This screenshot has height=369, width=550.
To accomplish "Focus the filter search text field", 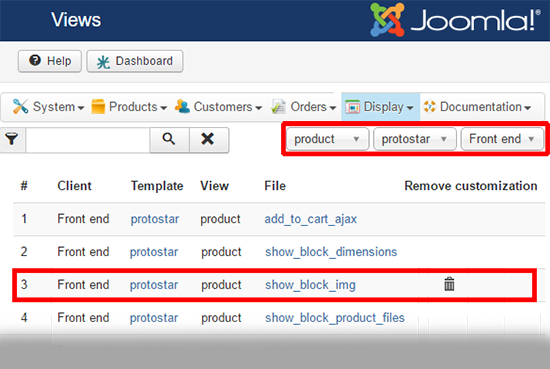I will tap(88, 140).
